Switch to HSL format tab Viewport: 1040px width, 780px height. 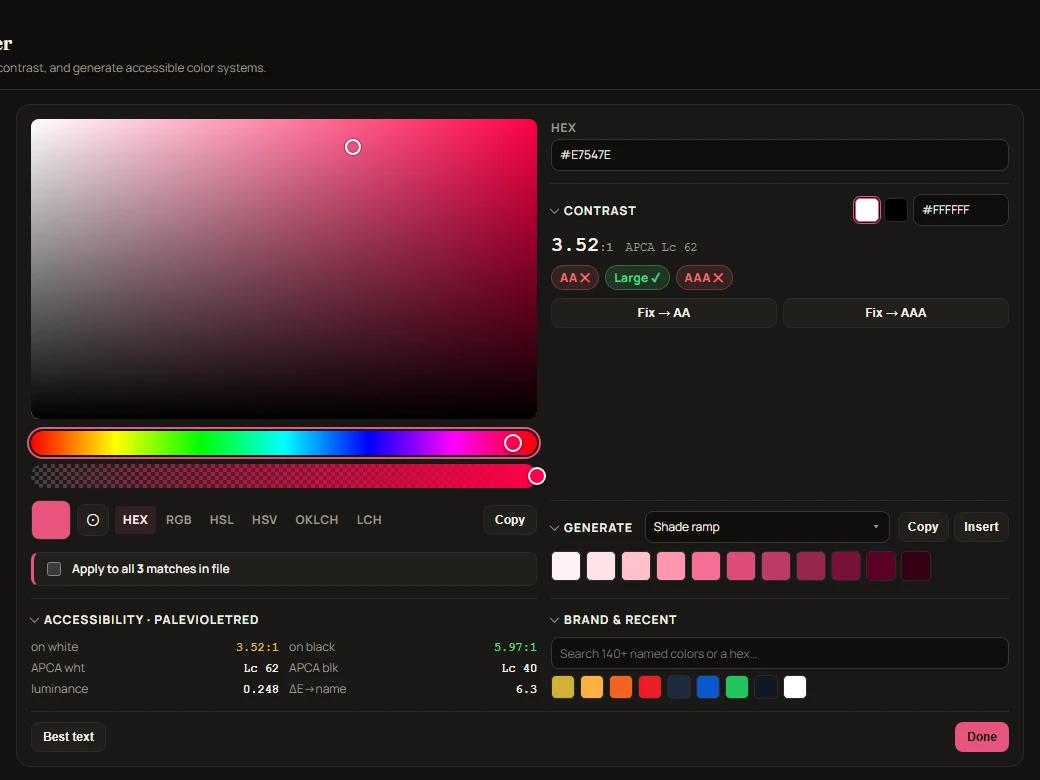222,520
